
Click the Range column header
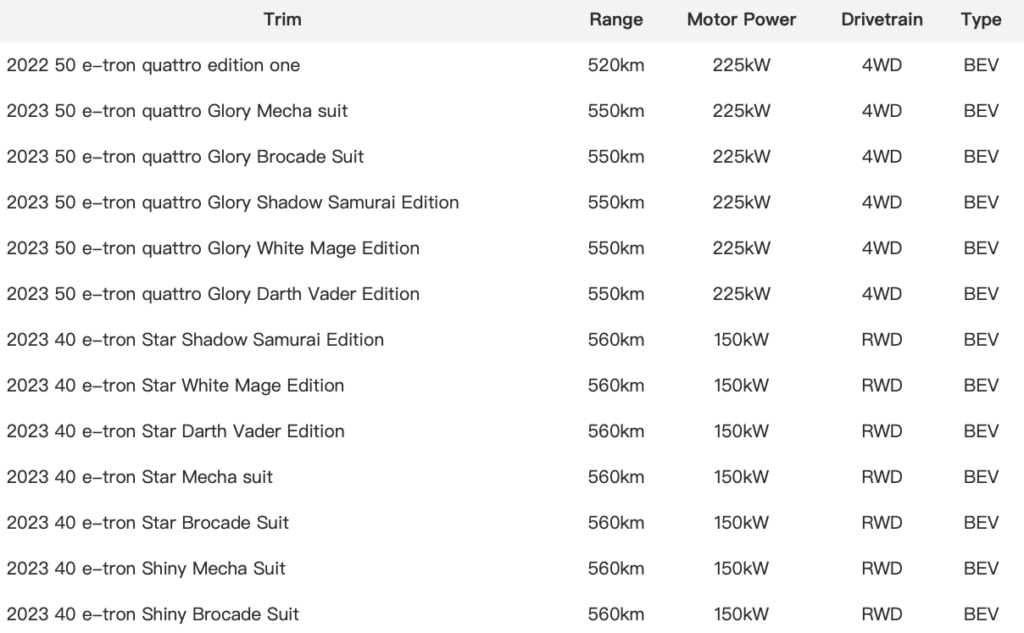[x=616, y=19]
